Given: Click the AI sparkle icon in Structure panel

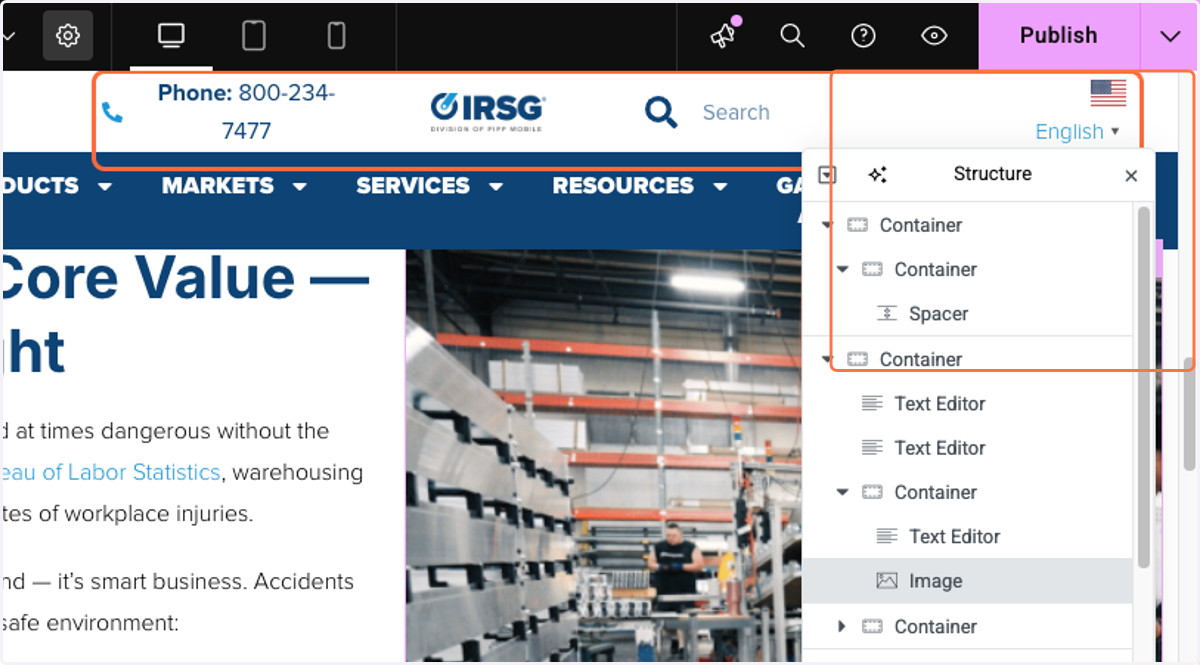Looking at the screenshot, I should [x=877, y=175].
